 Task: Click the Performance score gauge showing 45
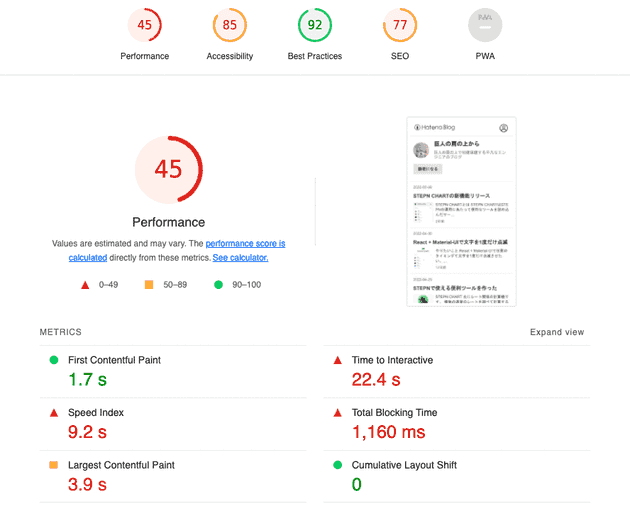coord(145,25)
